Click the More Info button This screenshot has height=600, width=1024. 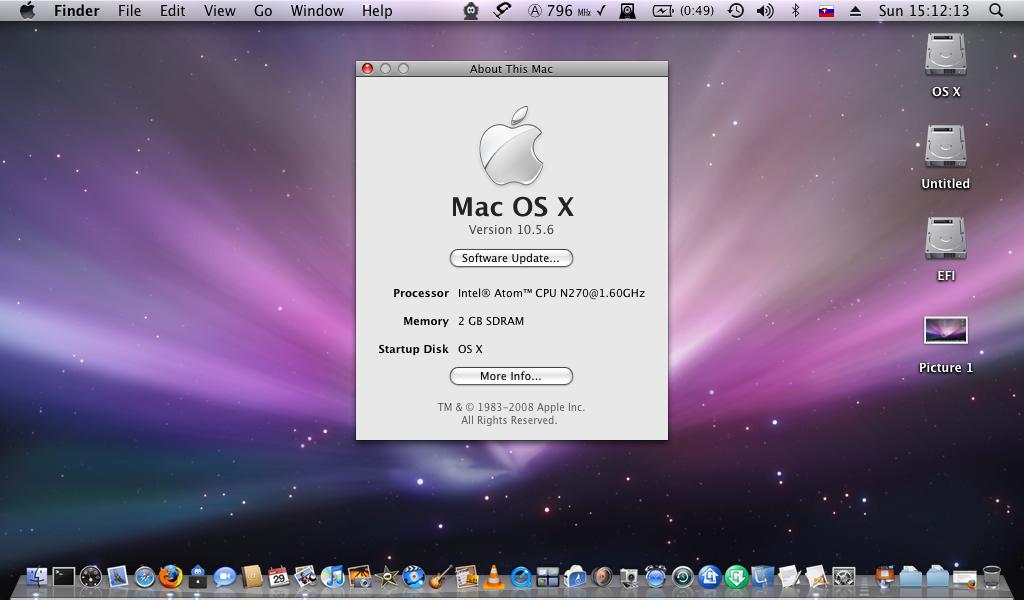[511, 376]
